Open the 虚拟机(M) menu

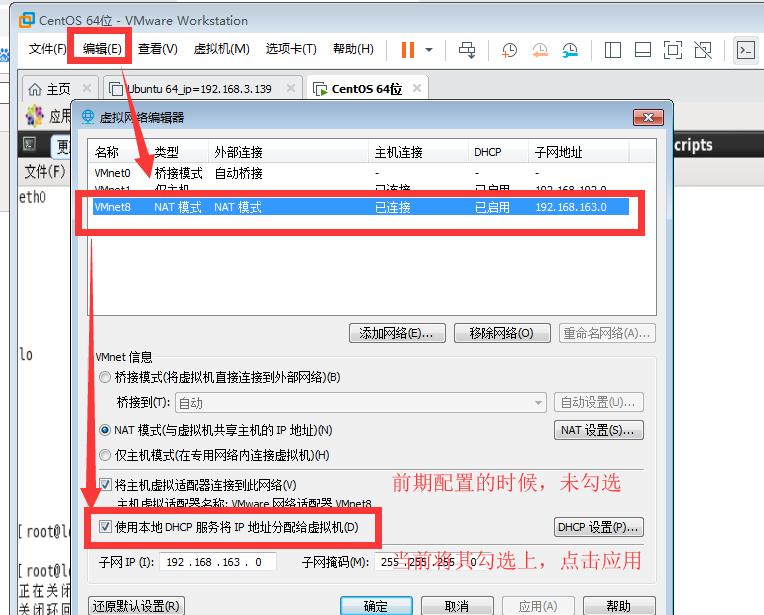click(x=221, y=49)
